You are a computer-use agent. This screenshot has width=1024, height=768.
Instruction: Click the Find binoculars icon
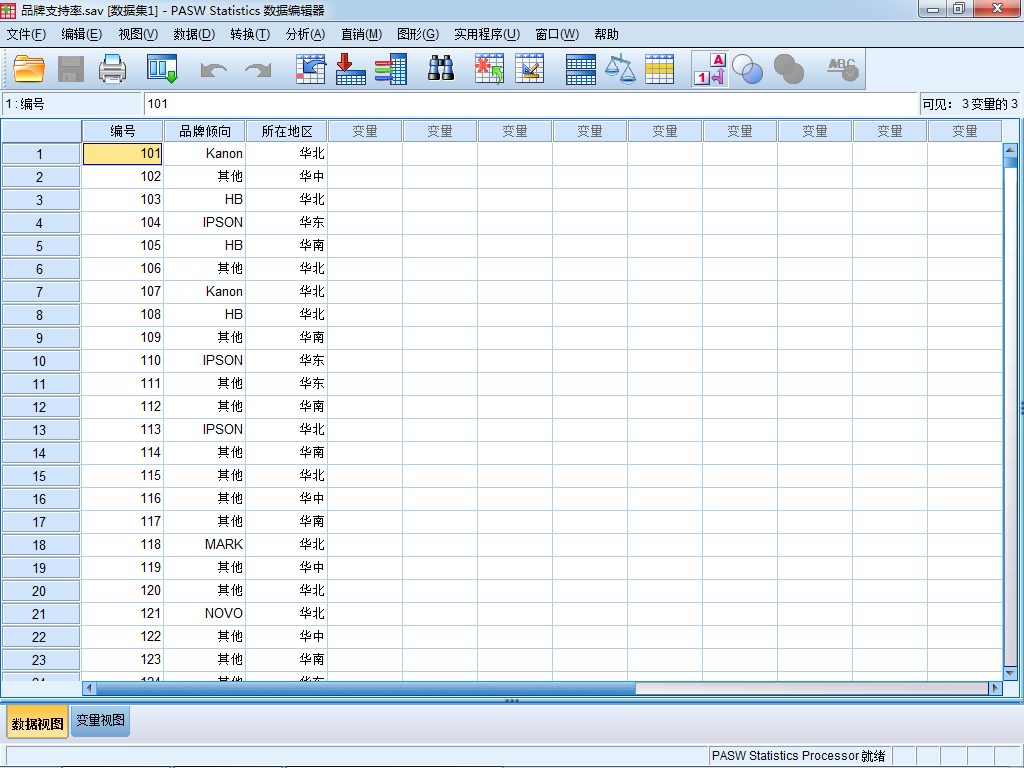[441, 69]
